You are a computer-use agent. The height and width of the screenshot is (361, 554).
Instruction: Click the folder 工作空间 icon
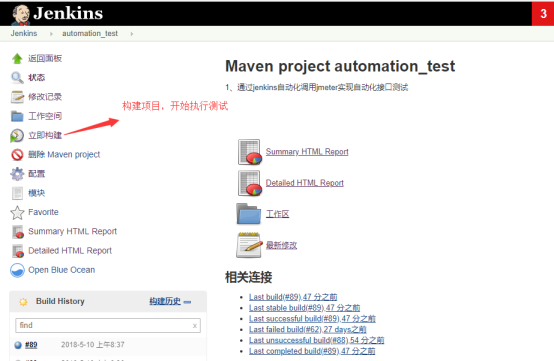click(x=17, y=116)
